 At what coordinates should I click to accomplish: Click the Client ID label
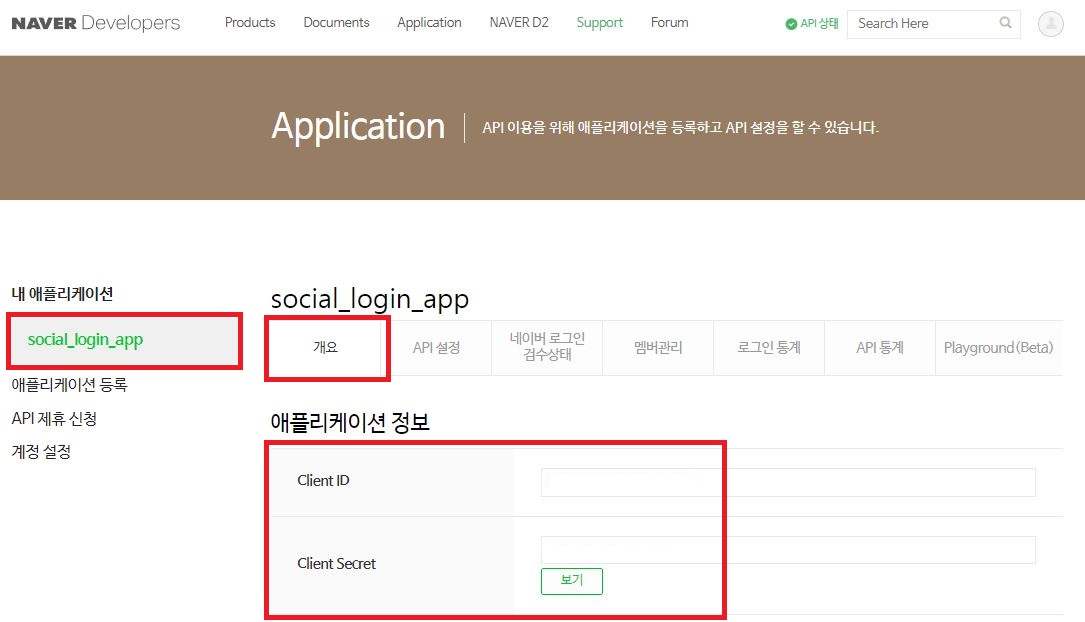[x=323, y=480]
